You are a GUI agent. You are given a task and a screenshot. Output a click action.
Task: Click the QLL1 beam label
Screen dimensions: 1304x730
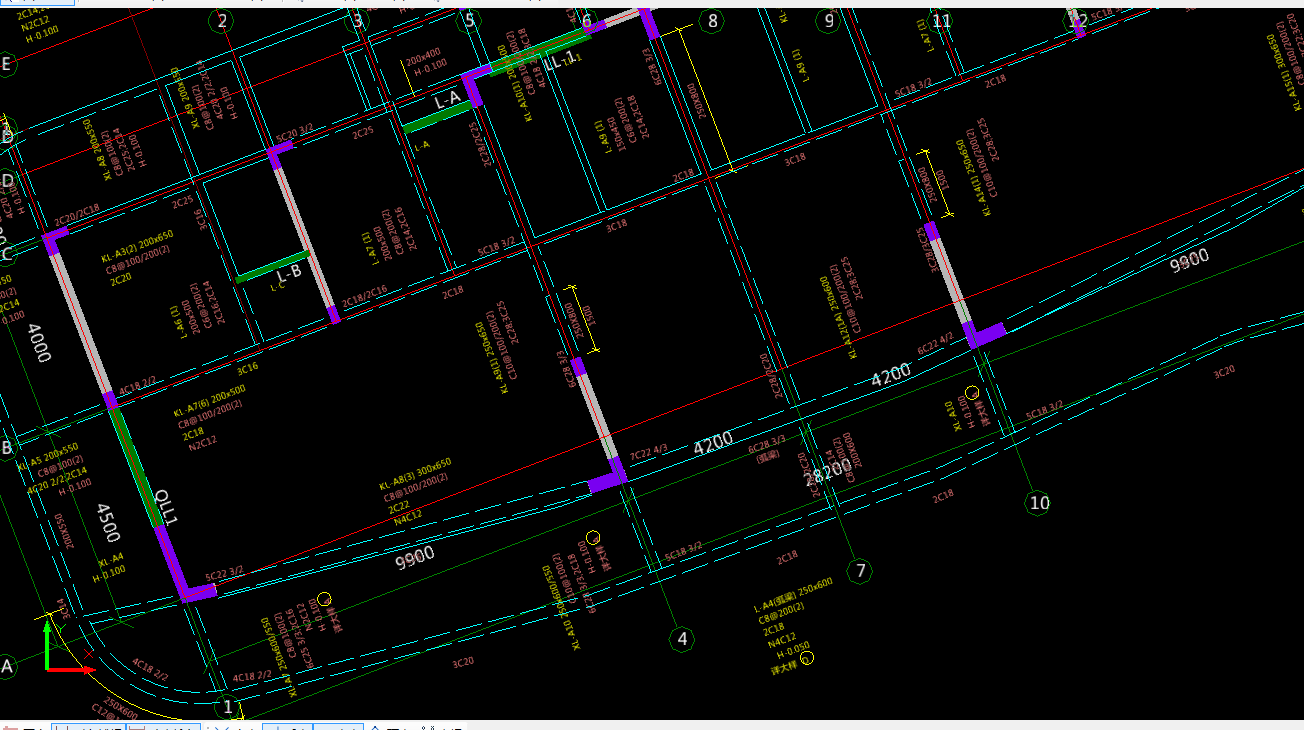click(164, 508)
